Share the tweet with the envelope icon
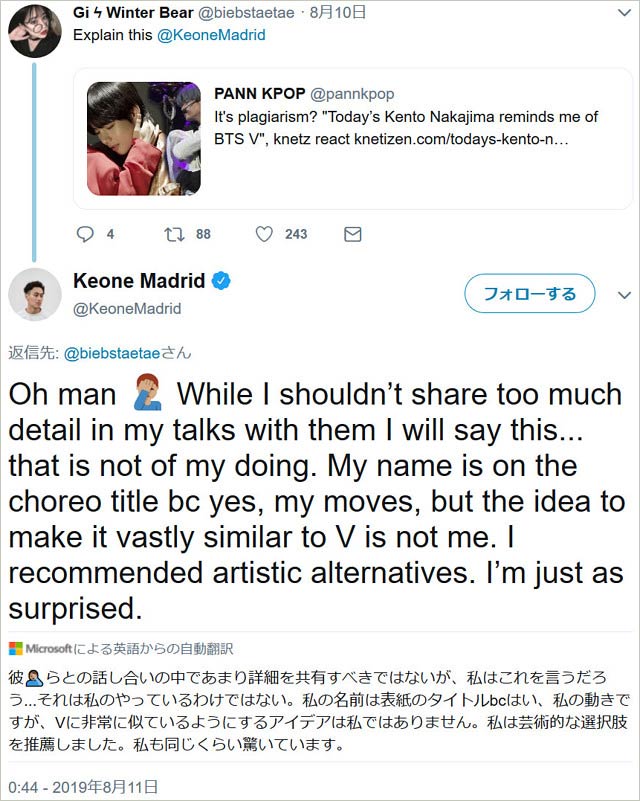640x801 pixels. click(x=350, y=234)
